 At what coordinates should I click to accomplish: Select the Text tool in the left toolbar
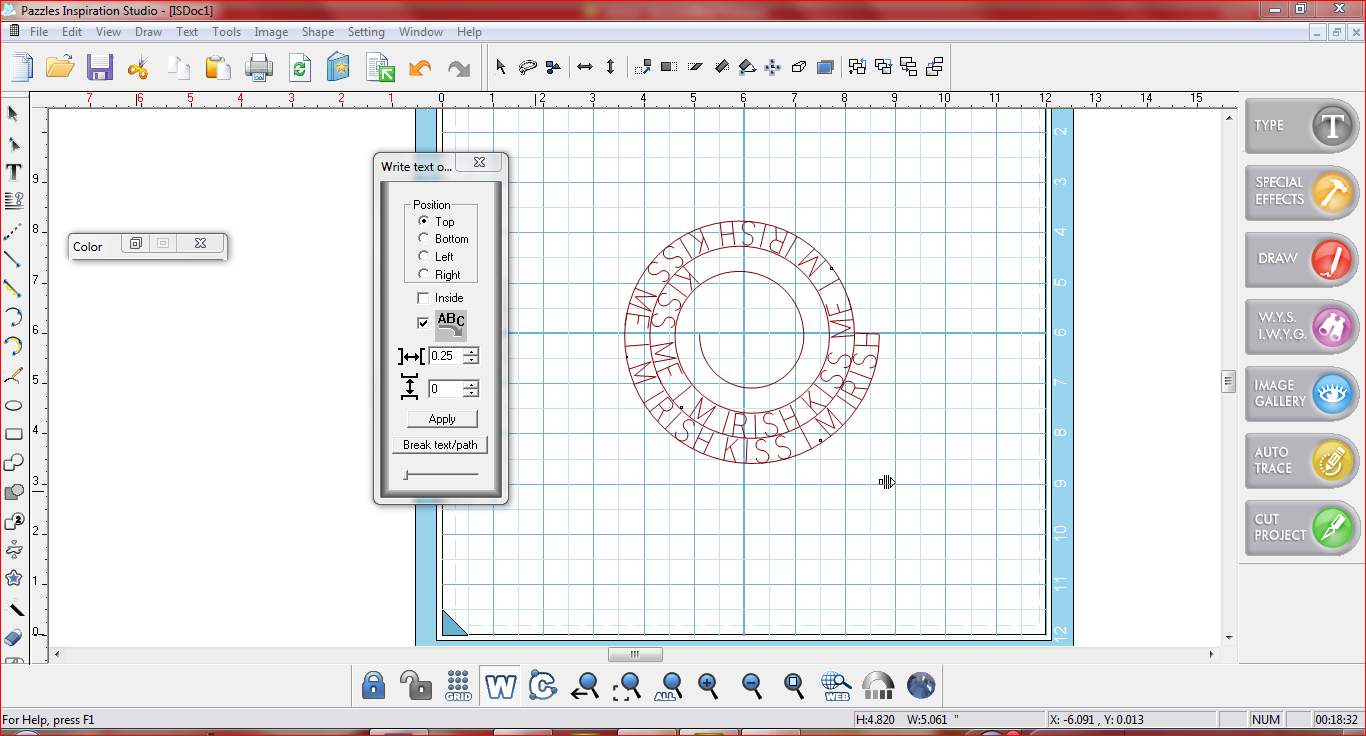click(13, 171)
